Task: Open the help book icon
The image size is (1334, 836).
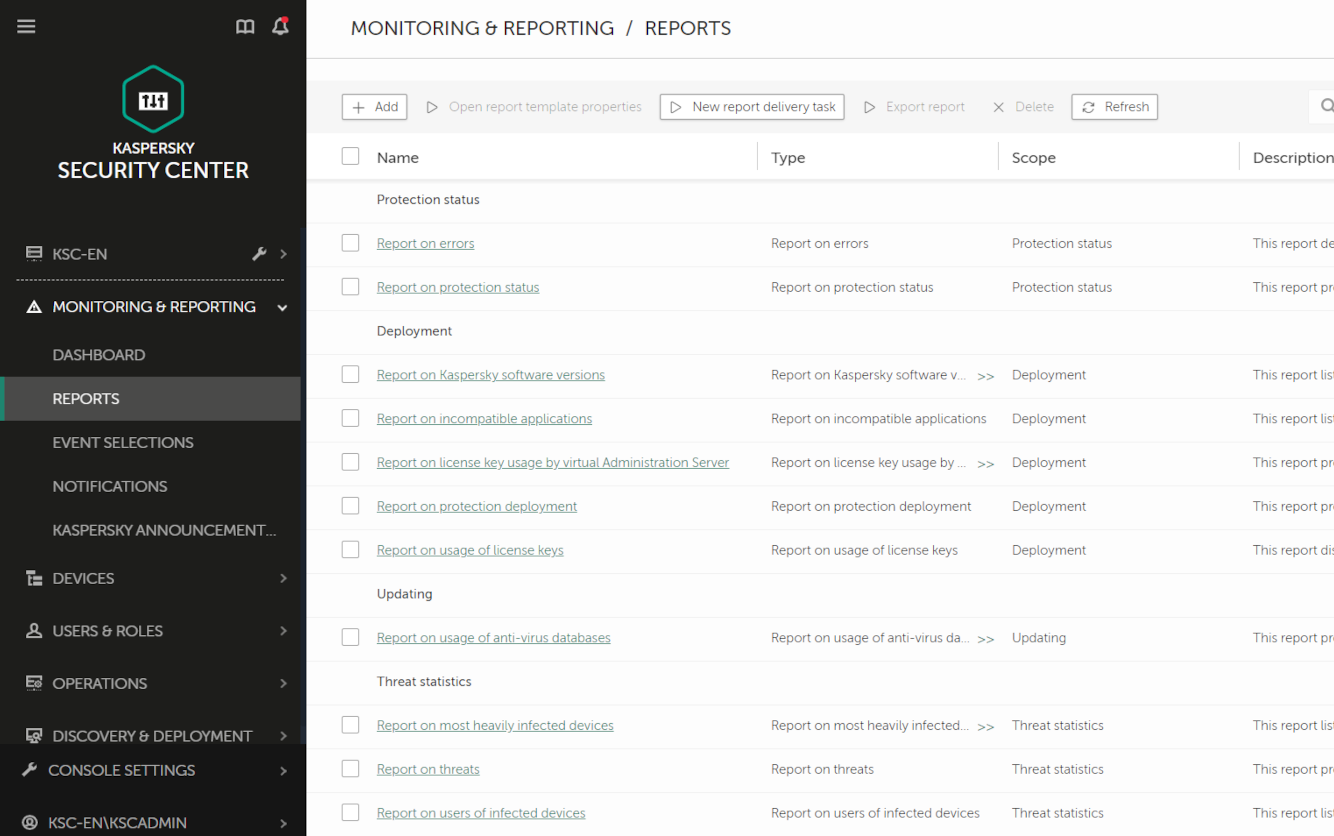Action: click(x=245, y=27)
